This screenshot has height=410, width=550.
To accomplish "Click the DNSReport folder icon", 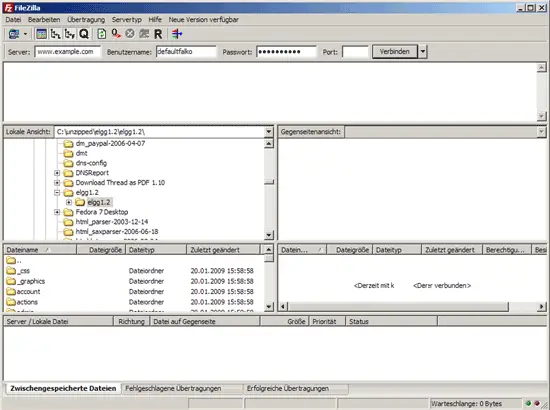I will 68,173.
